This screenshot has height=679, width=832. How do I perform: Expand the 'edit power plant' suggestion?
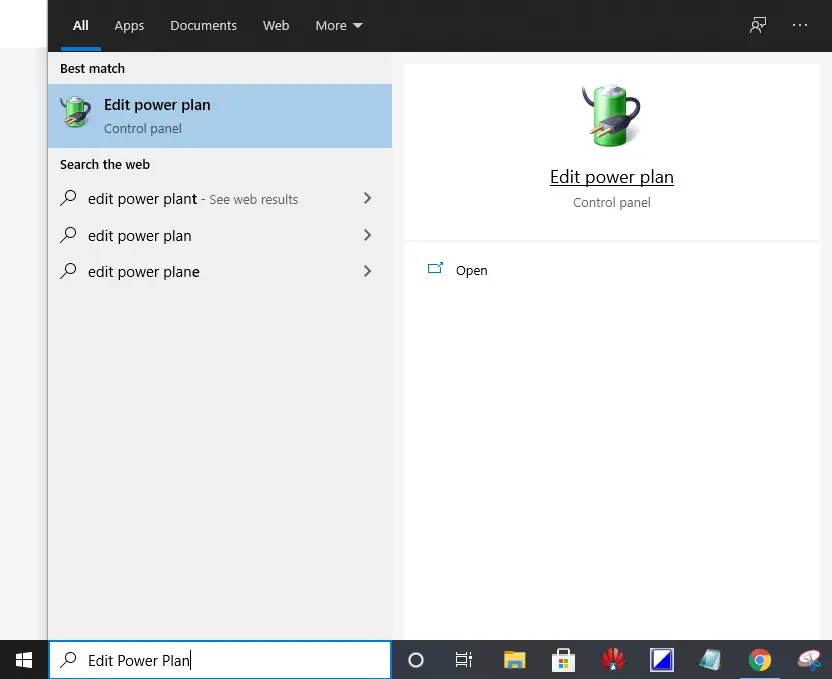pyautogui.click(x=367, y=199)
